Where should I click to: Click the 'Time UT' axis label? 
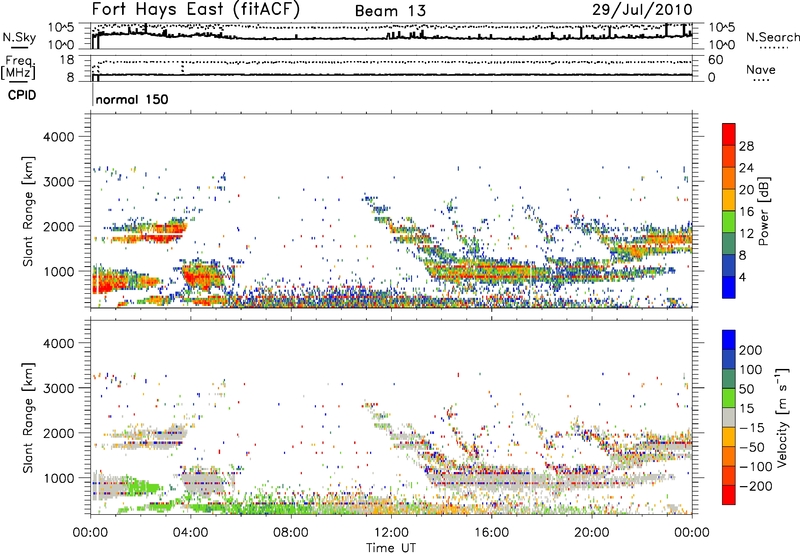391,548
